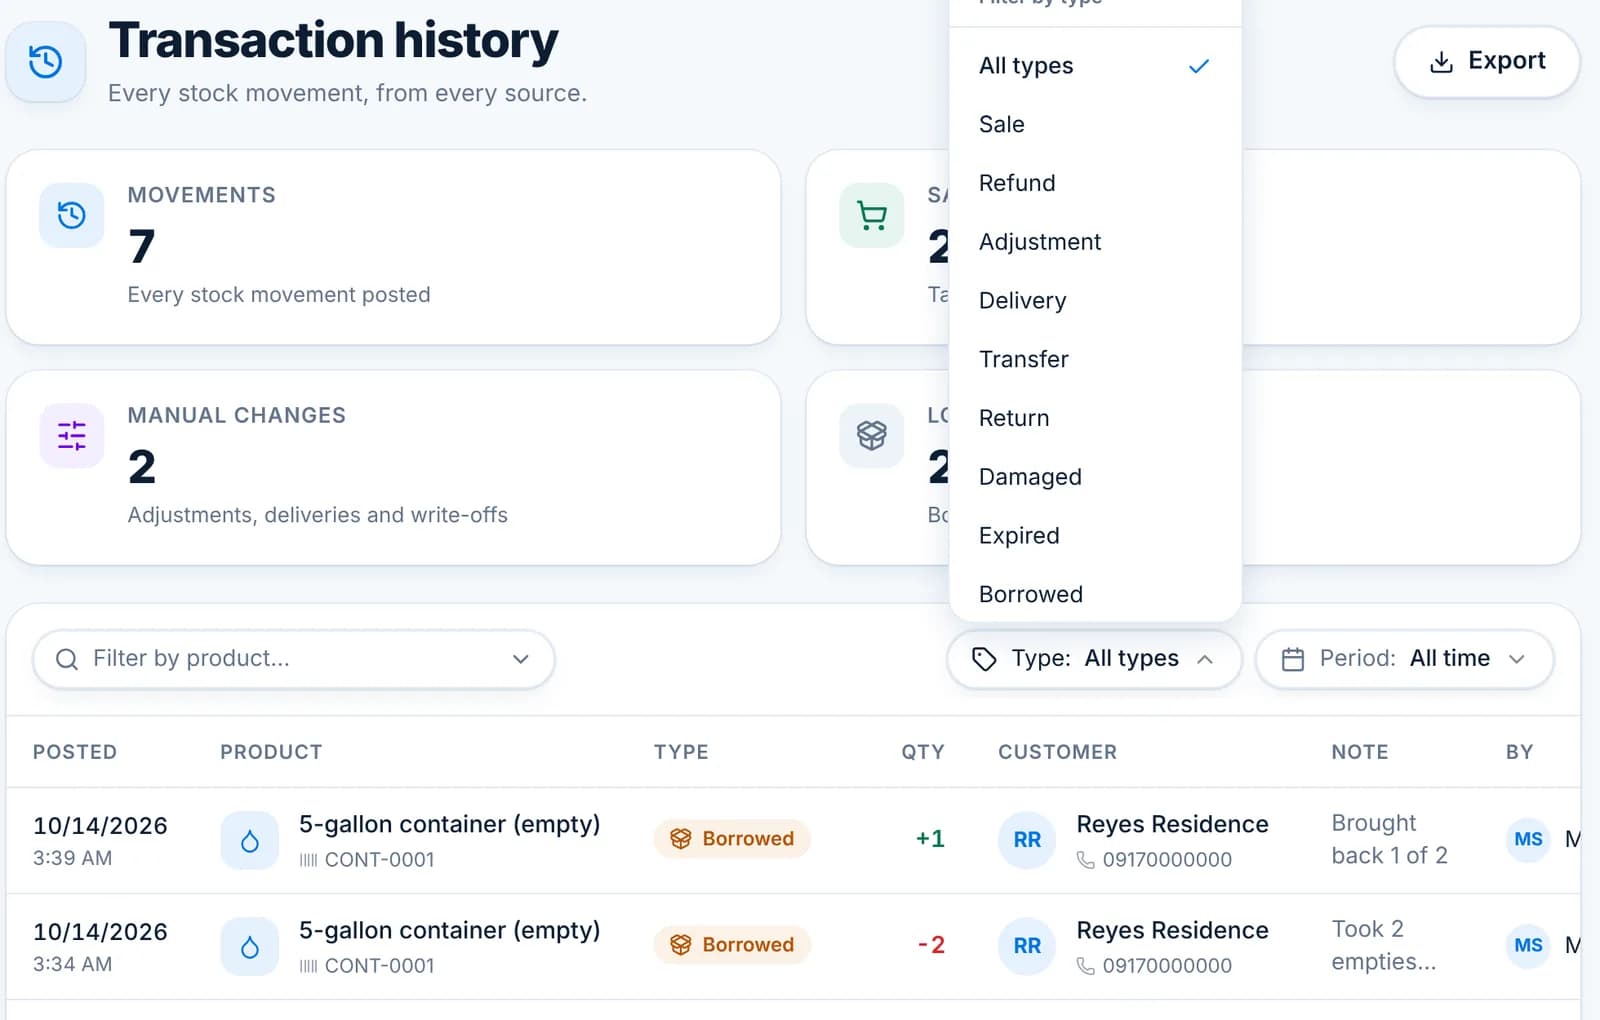
Task: Select Damaged in the type list
Action: [1095, 477]
